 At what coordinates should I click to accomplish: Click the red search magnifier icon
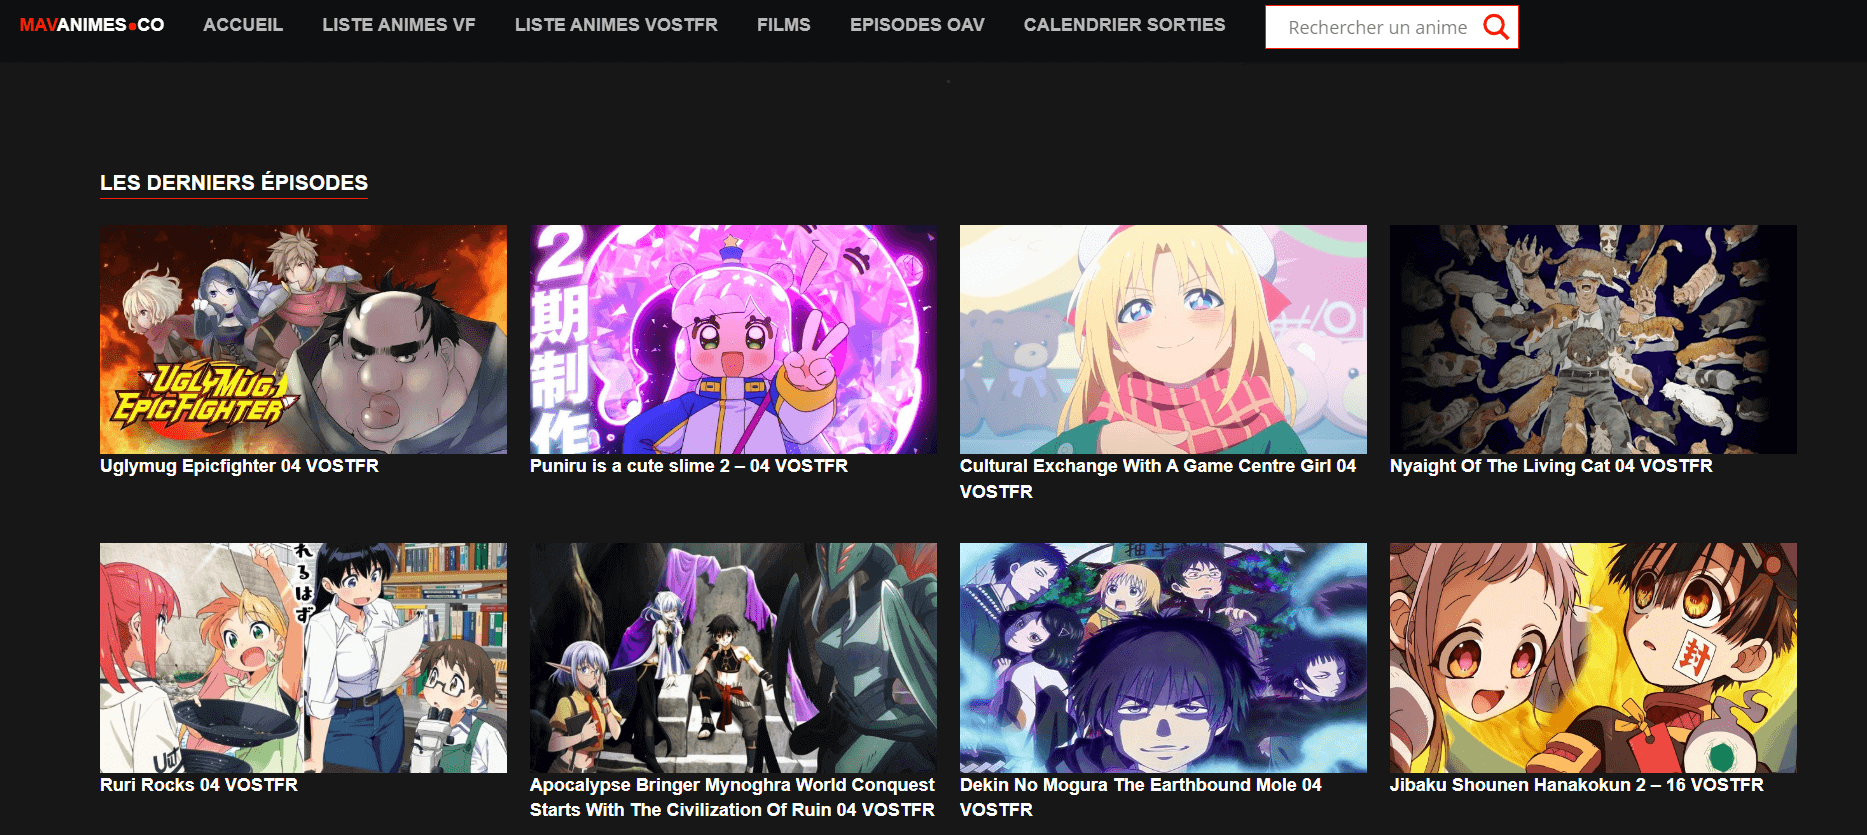(1495, 27)
